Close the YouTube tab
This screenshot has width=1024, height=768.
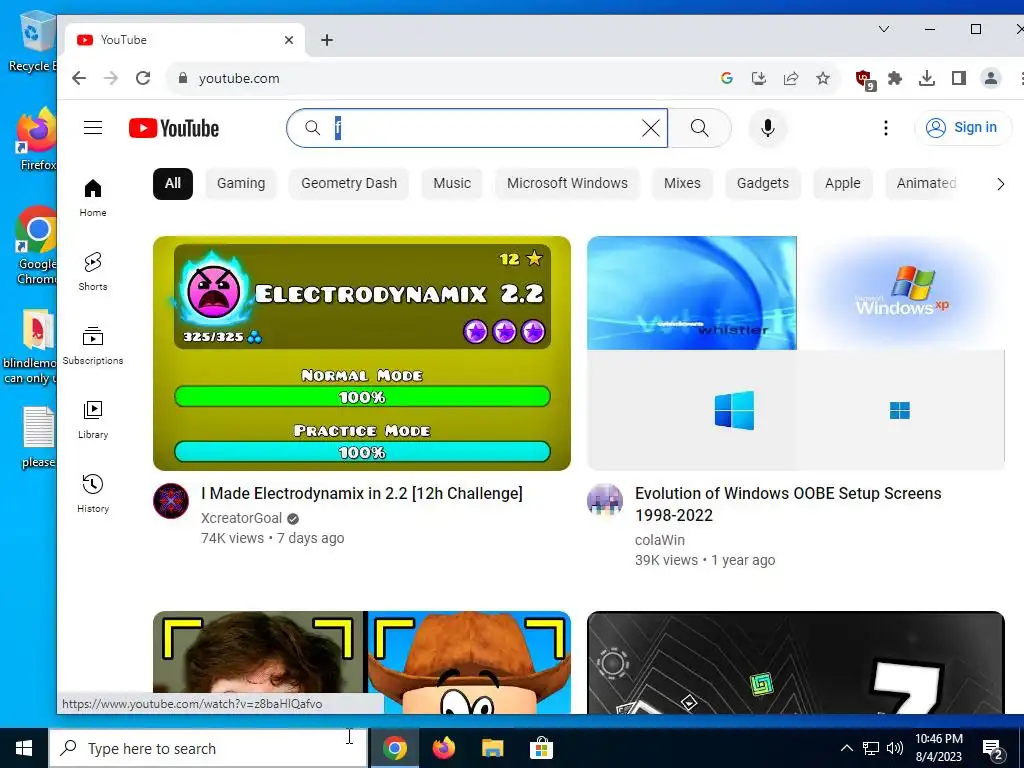click(289, 40)
